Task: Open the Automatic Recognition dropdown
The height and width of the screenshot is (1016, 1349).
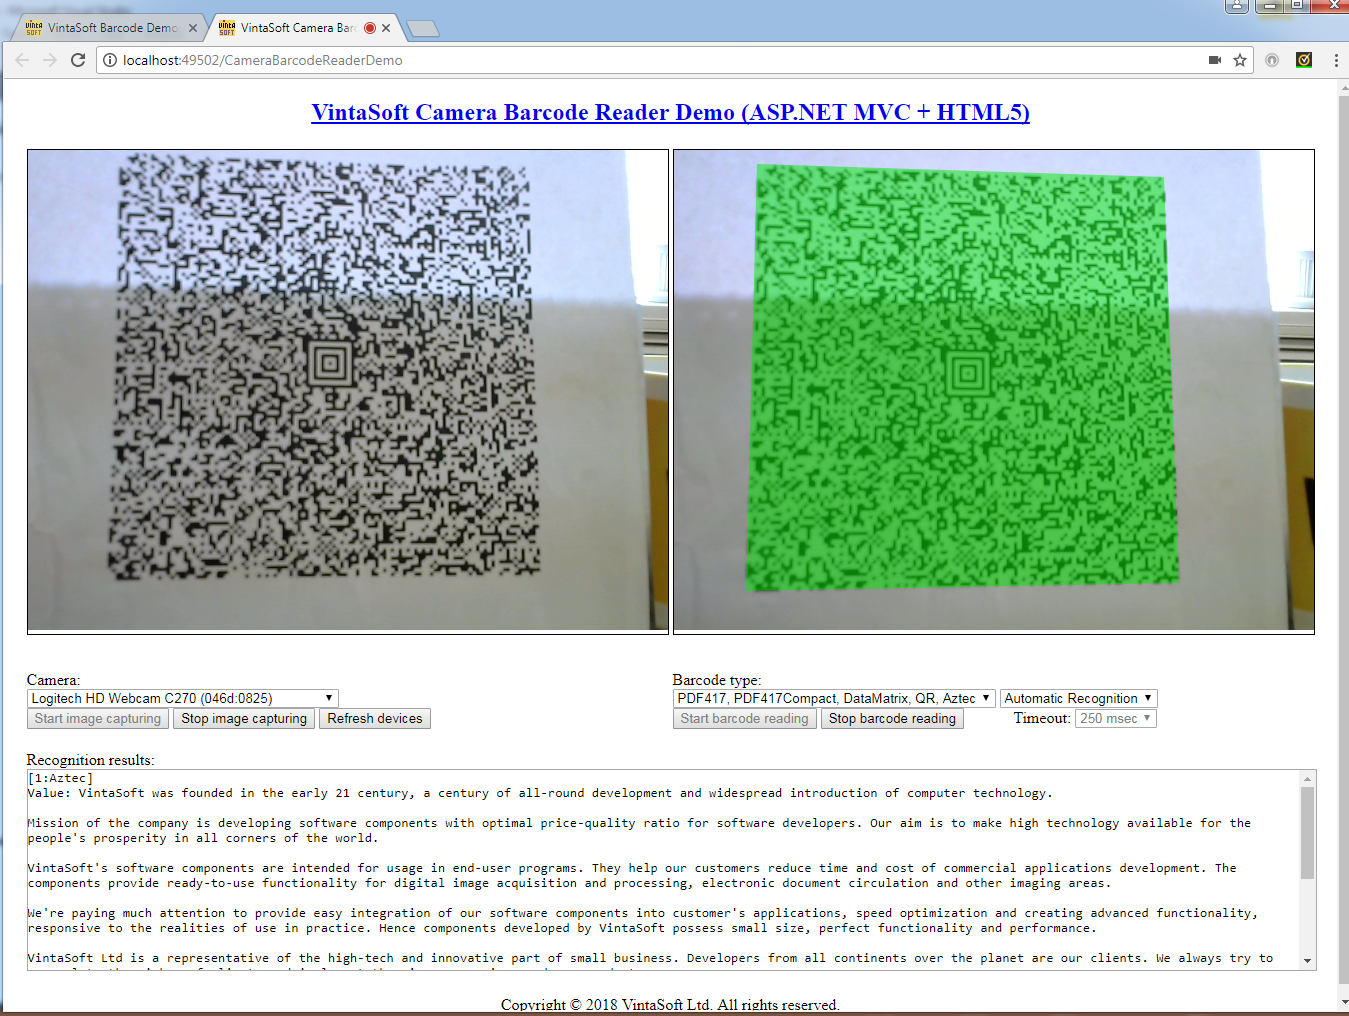Action: coord(1078,698)
